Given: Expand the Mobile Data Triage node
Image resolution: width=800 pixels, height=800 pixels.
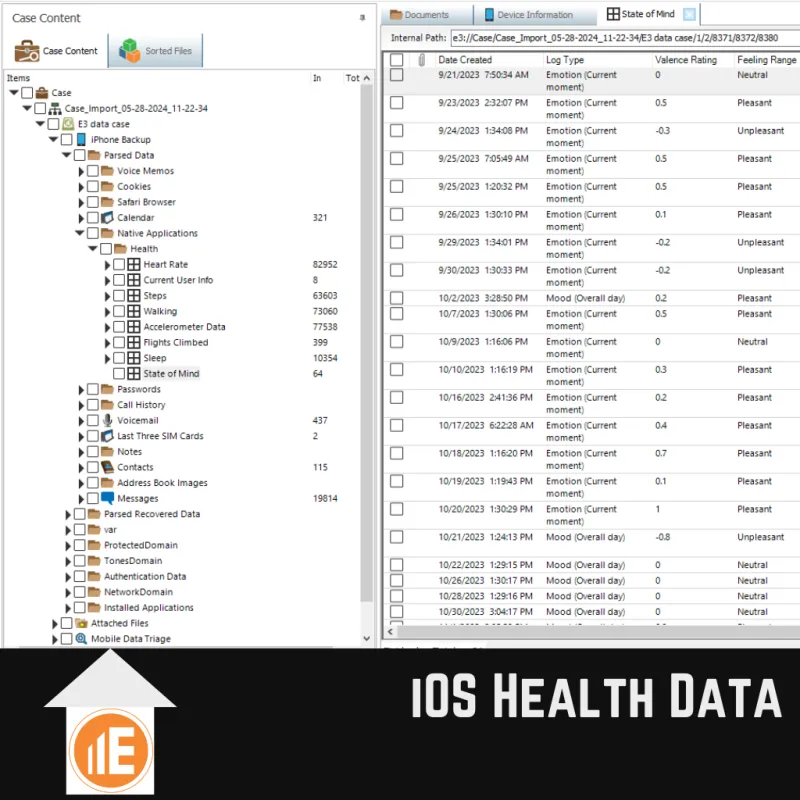Looking at the screenshot, I should coord(55,639).
